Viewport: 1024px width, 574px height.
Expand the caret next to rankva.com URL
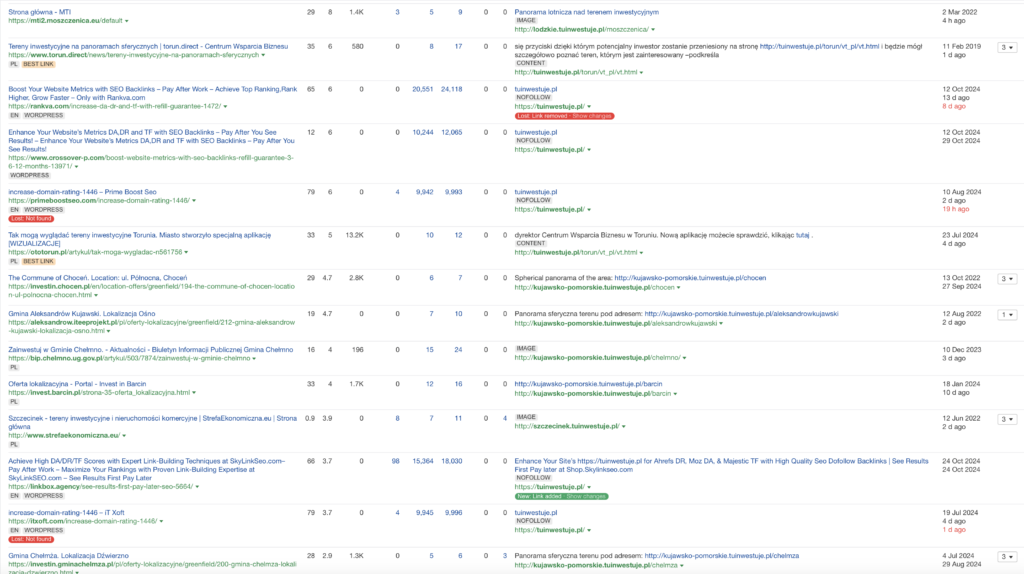(x=225, y=106)
